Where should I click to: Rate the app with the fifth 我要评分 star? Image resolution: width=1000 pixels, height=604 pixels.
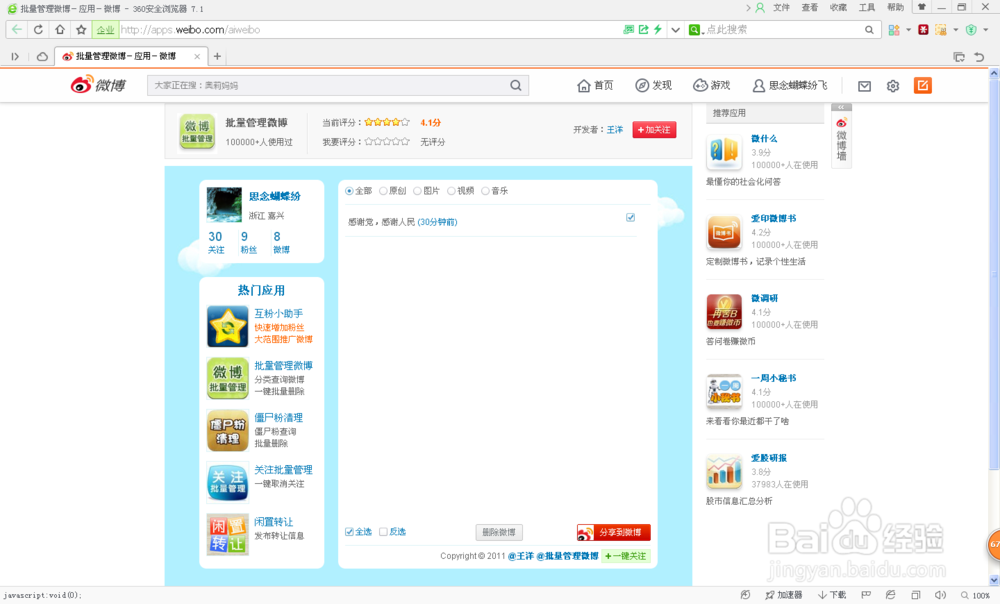point(405,142)
